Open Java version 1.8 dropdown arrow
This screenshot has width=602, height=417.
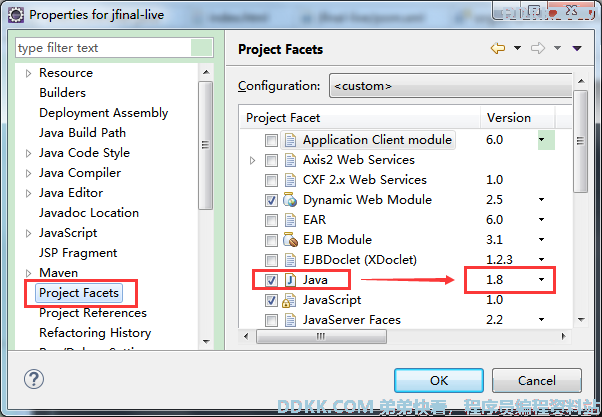click(541, 280)
